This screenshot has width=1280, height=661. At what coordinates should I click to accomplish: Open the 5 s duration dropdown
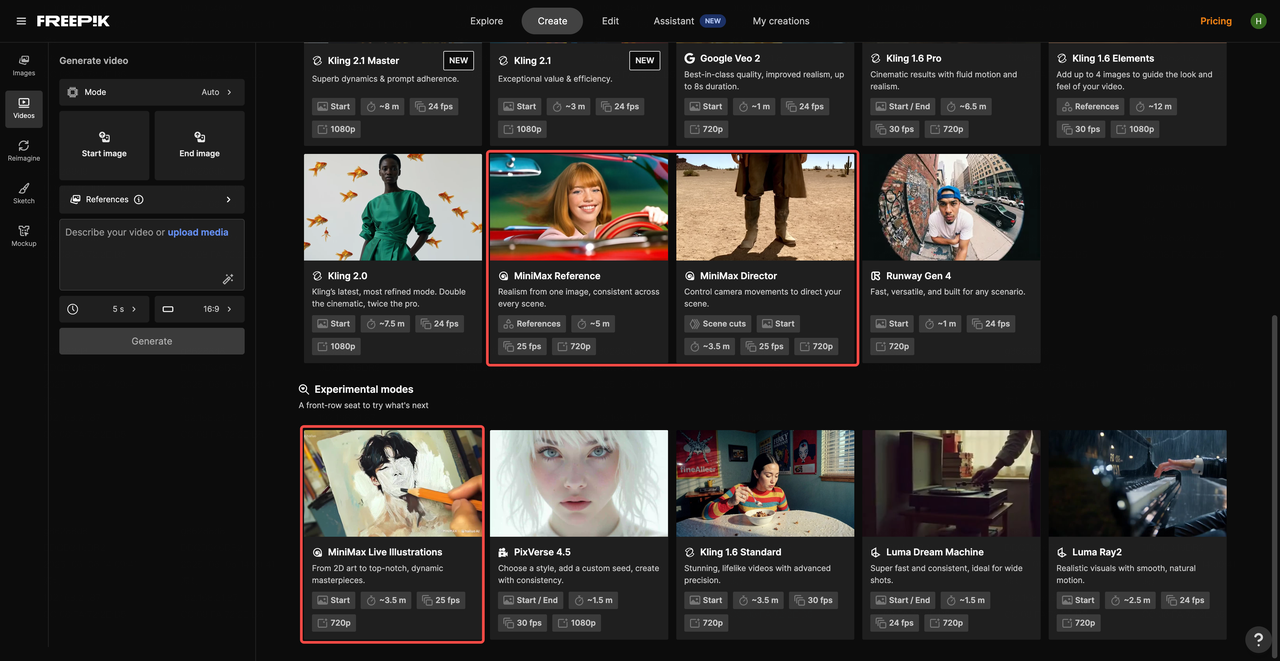(x=104, y=309)
